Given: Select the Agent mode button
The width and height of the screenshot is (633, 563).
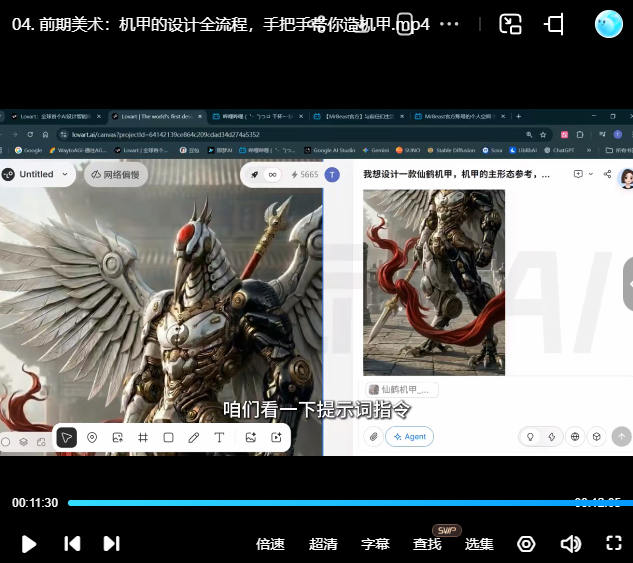Looking at the screenshot, I should coord(410,436).
